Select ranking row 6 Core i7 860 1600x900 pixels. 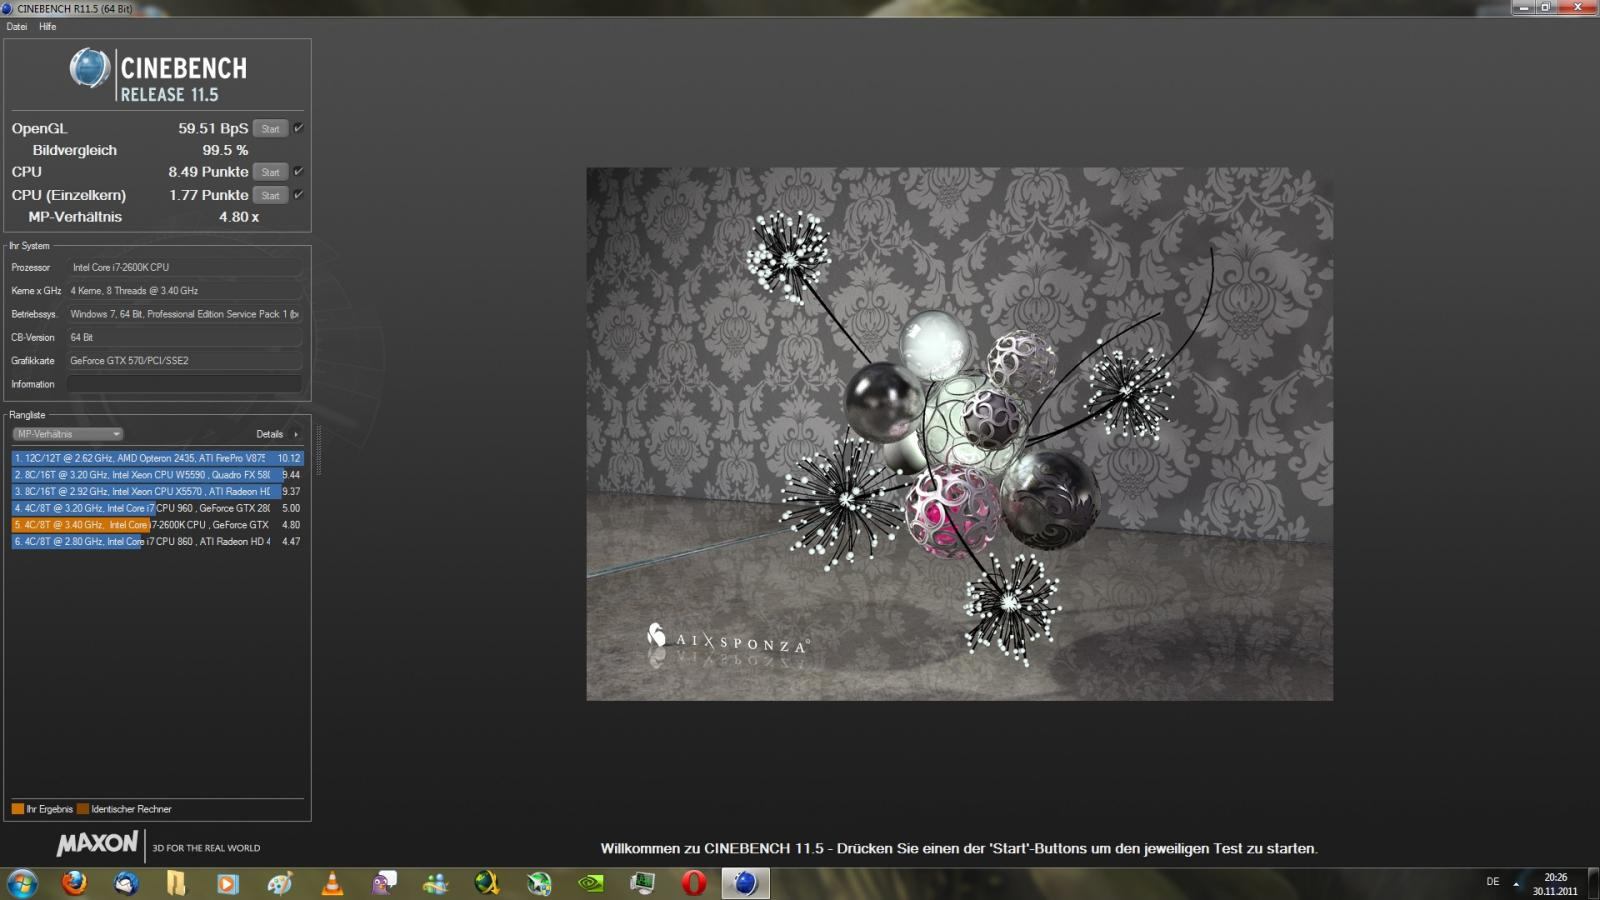click(x=157, y=541)
